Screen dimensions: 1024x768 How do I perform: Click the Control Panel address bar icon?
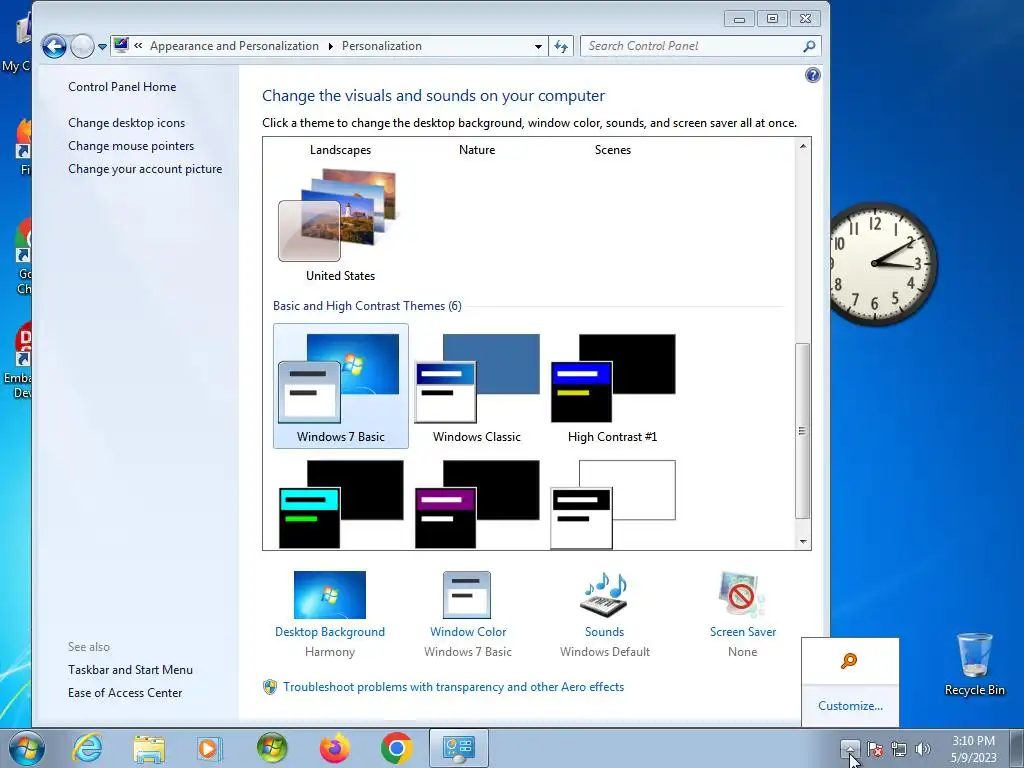(x=121, y=45)
